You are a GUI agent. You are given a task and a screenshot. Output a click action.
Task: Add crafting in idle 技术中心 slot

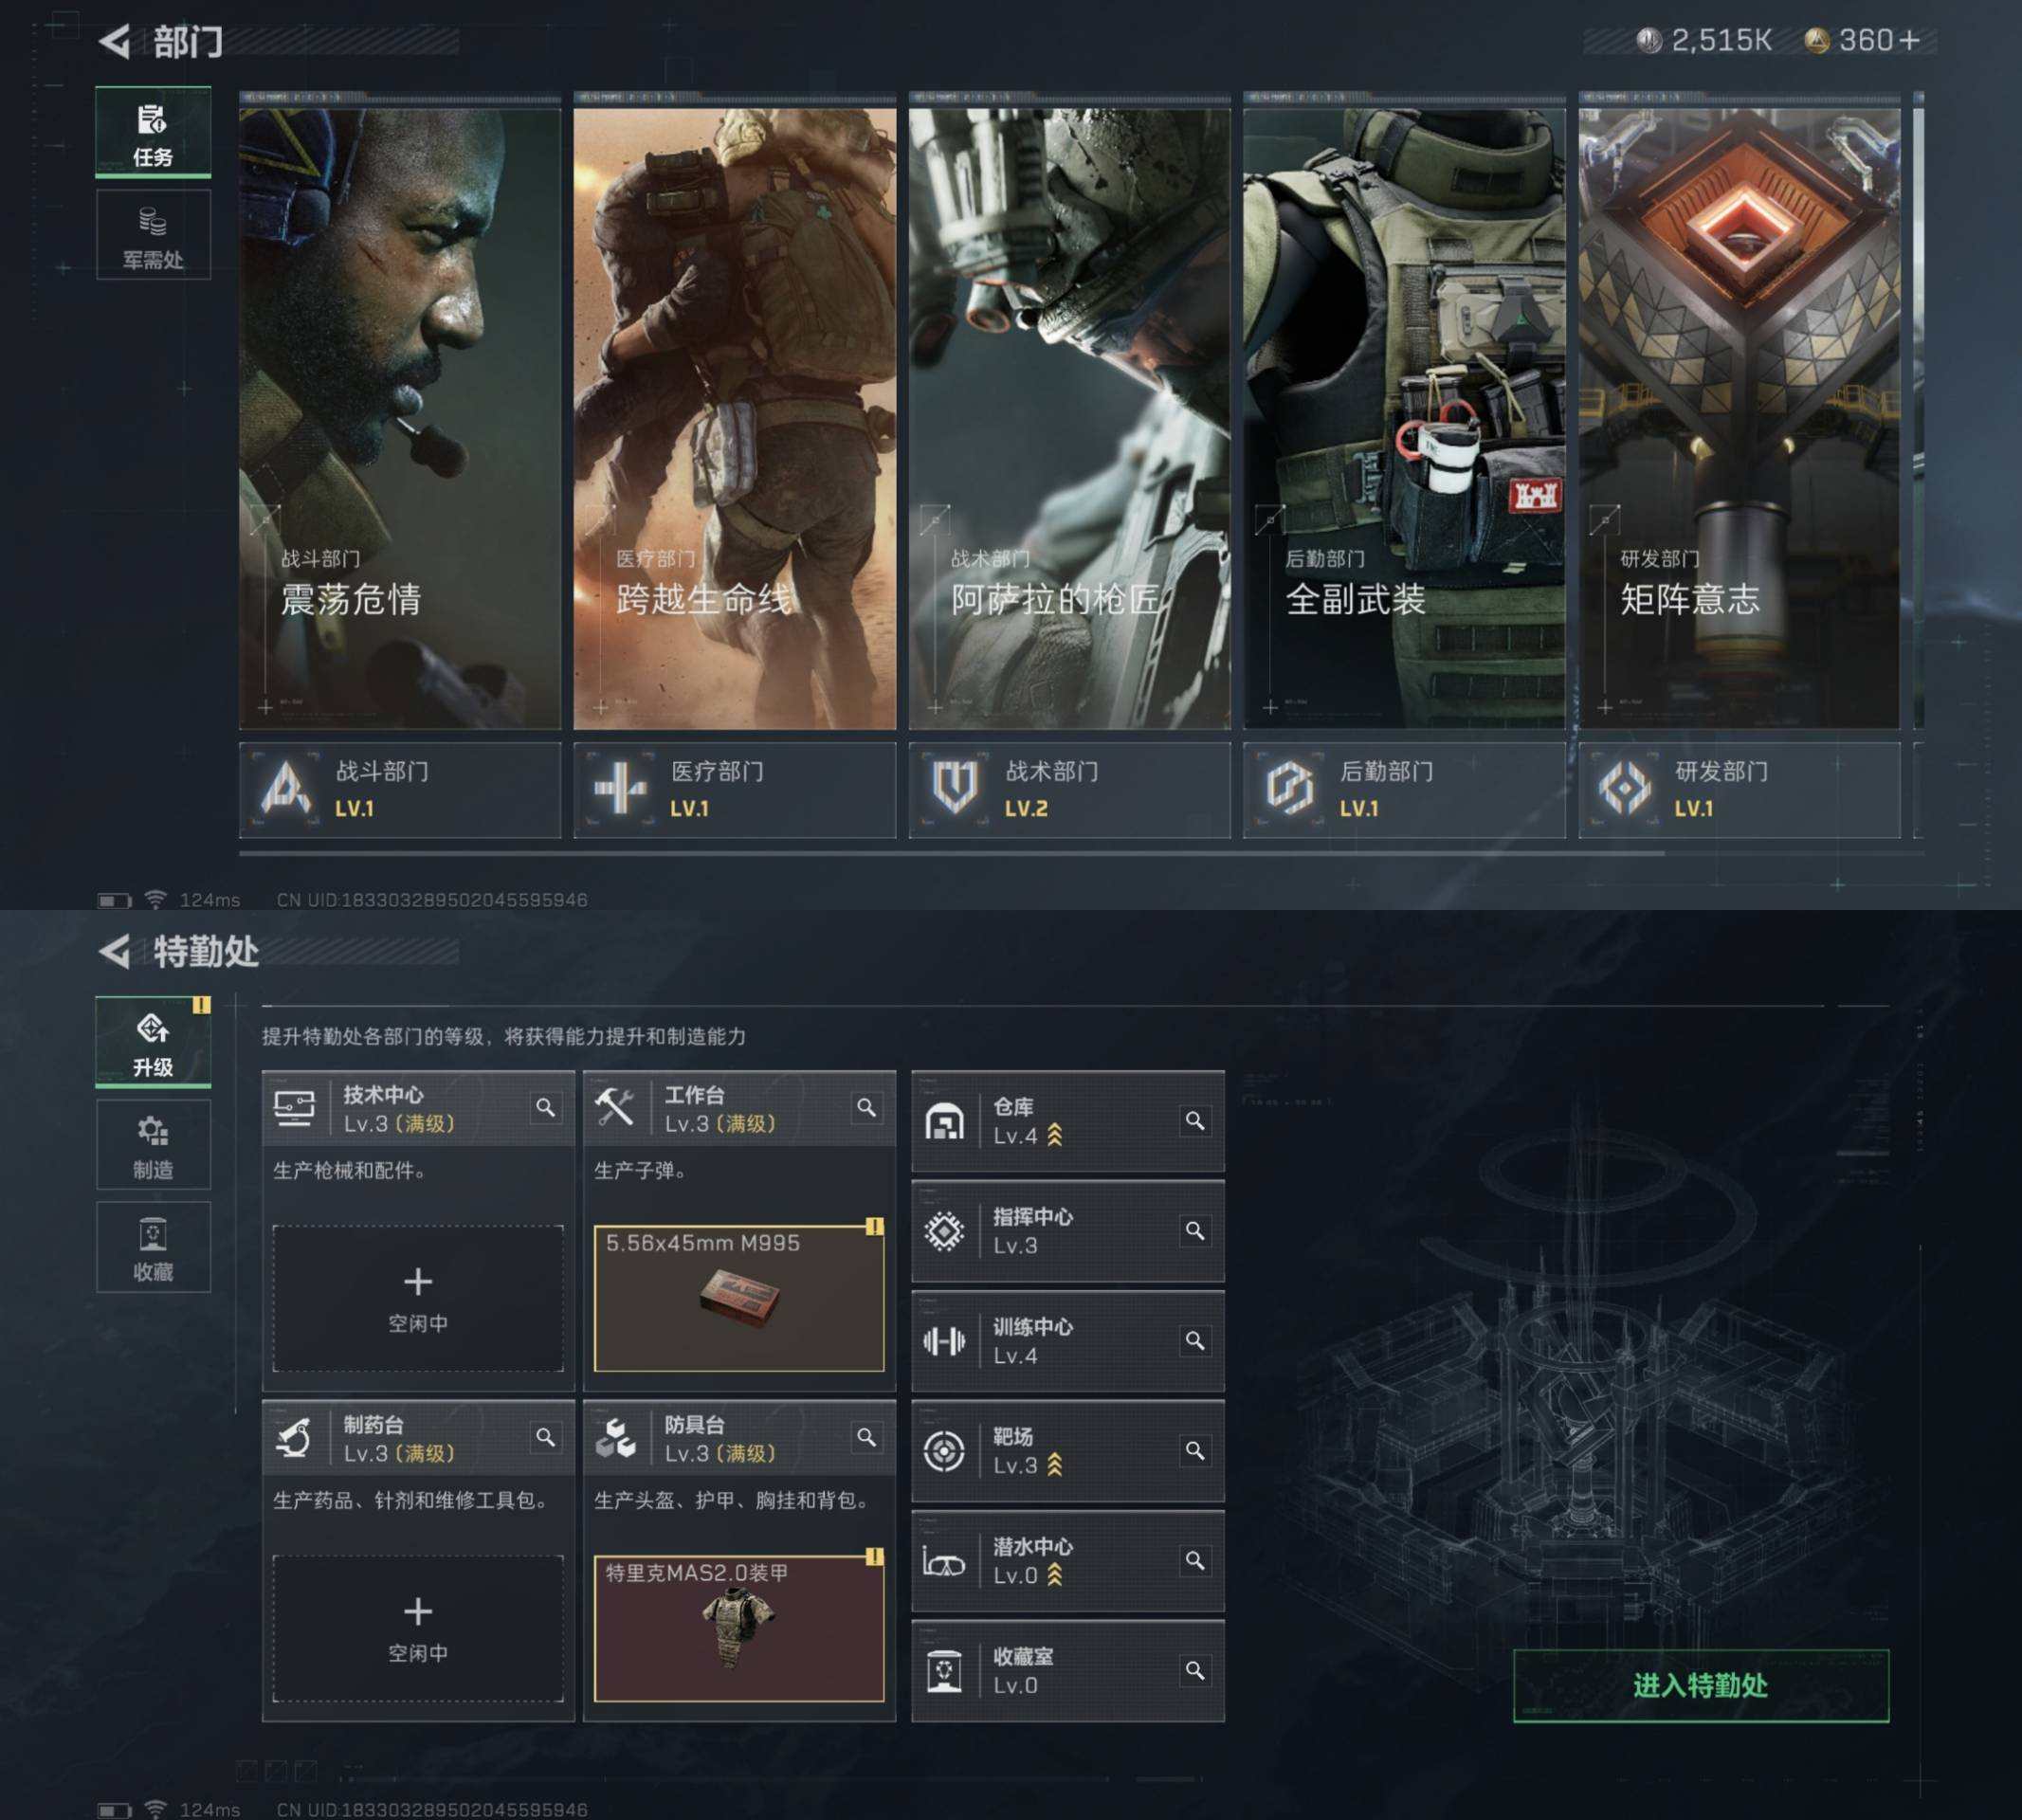tap(418, 1298)
